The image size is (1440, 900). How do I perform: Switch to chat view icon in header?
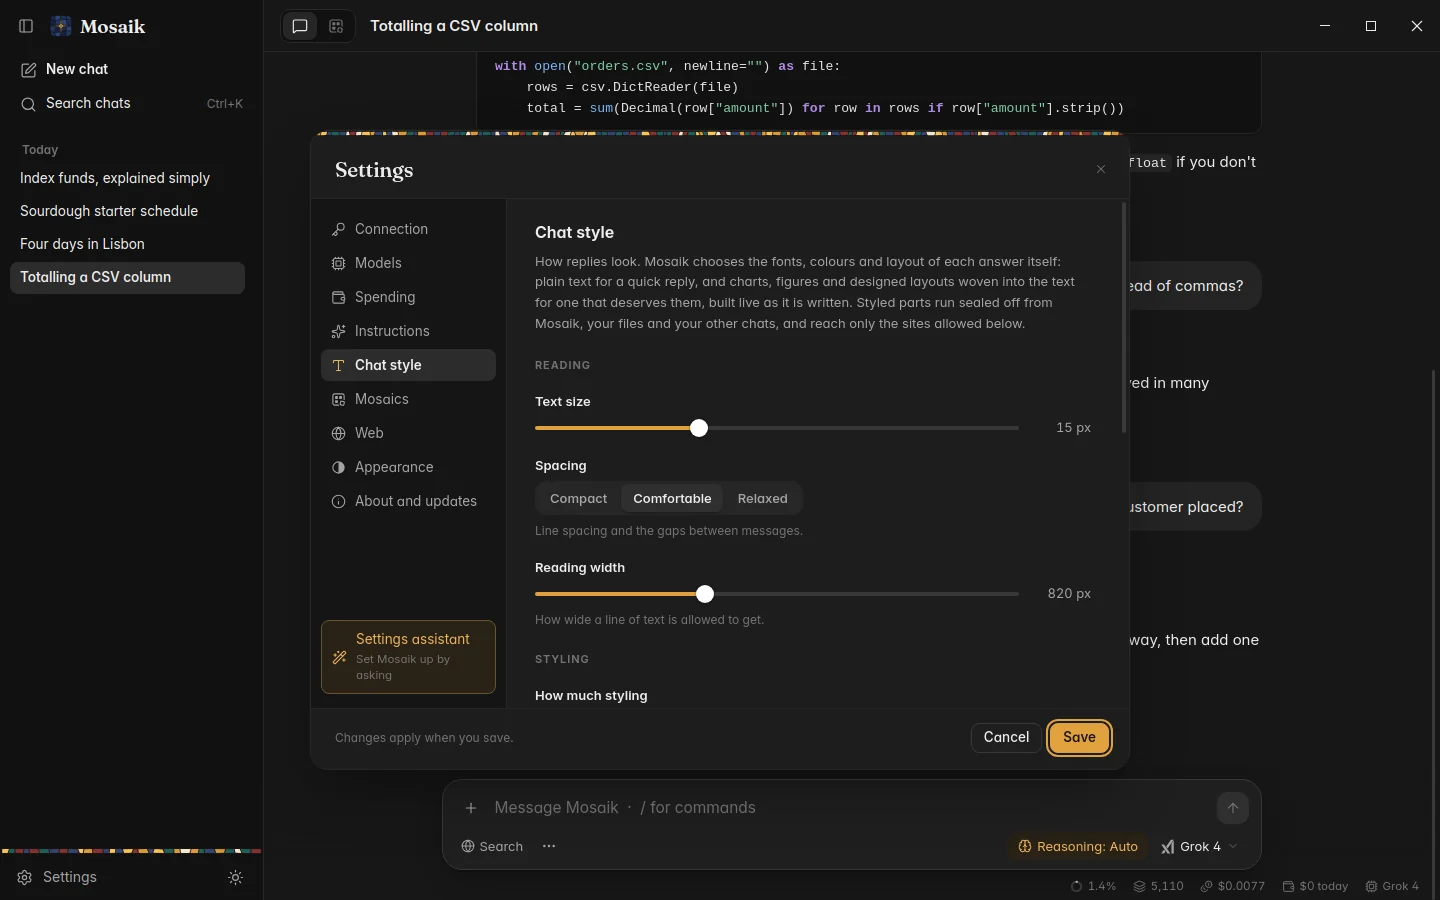[300, 27]
